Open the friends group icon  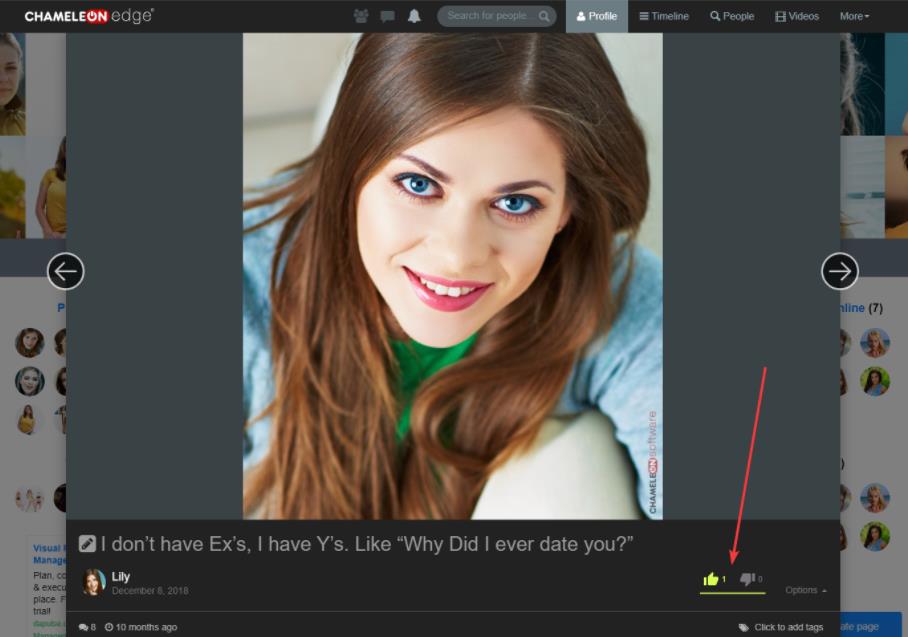click(x=361, y=16)
